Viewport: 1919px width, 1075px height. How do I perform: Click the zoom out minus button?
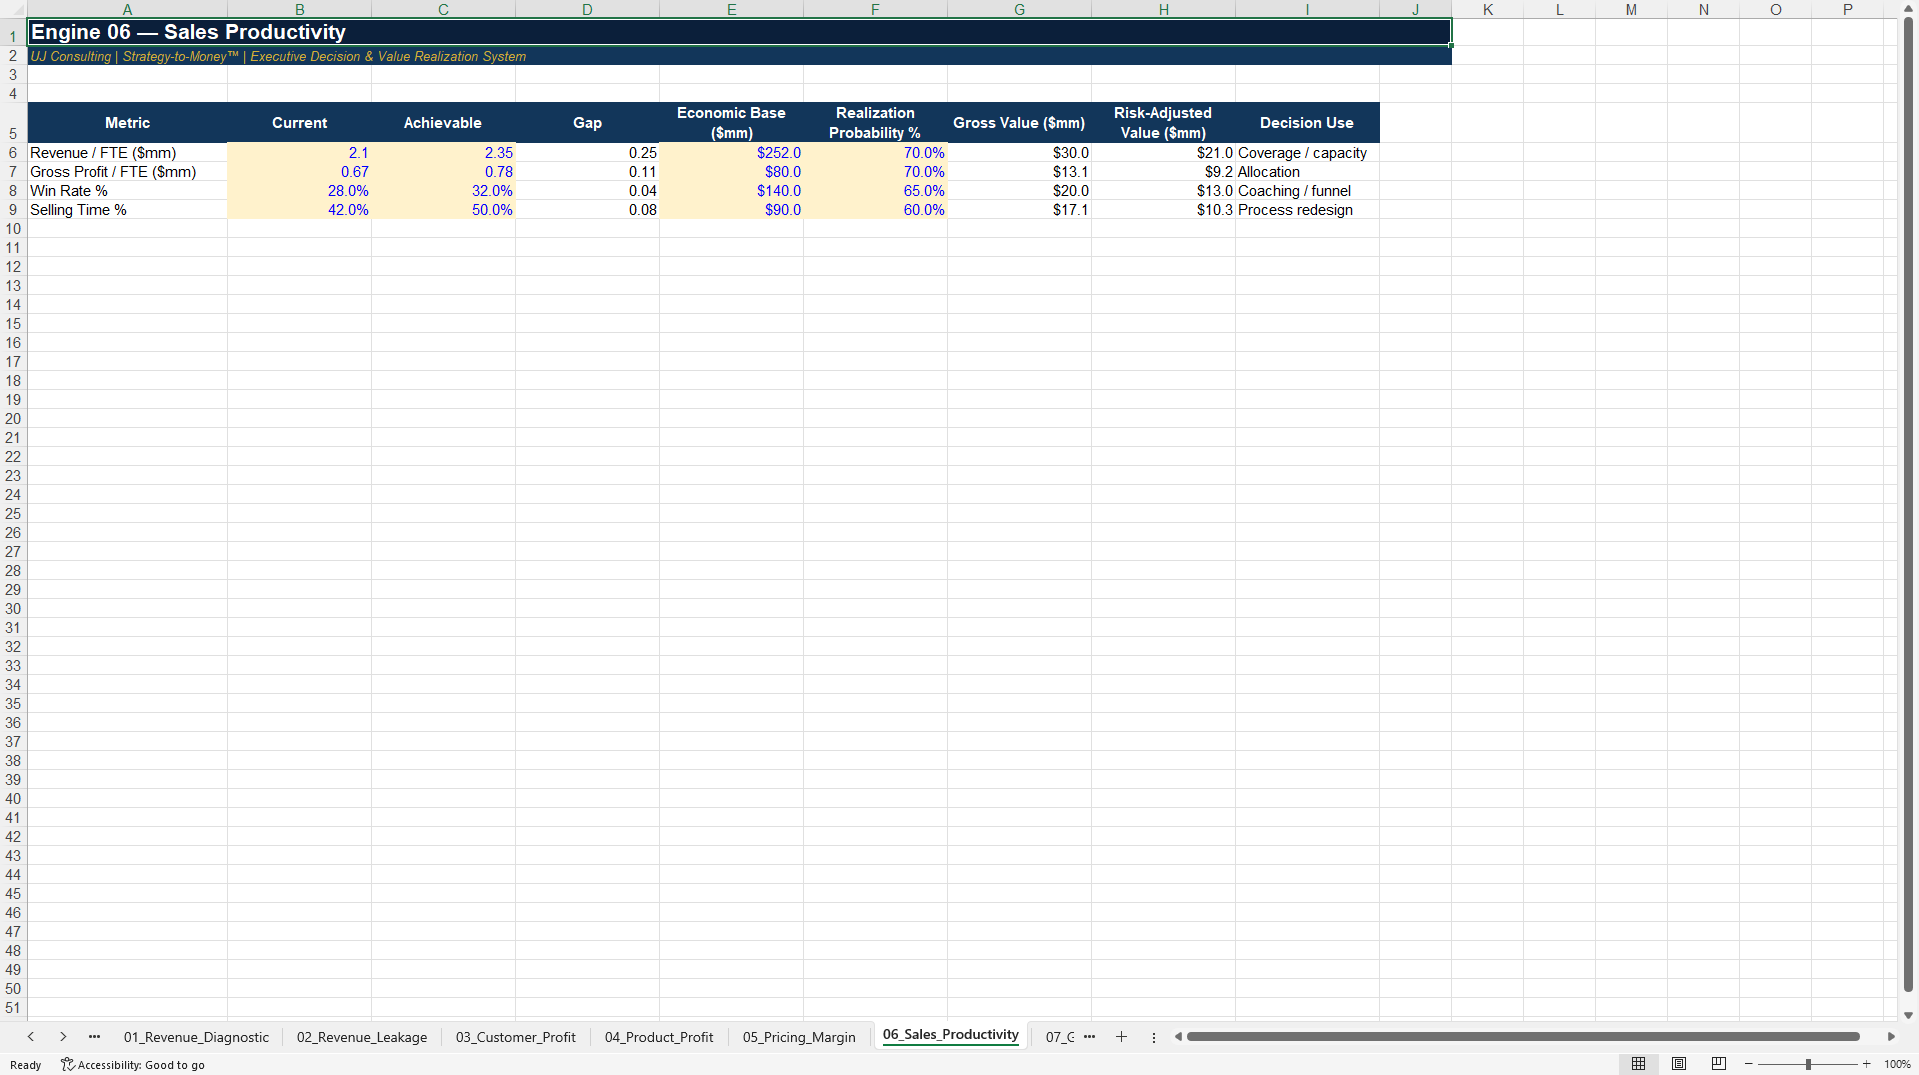[1749, 1064]
